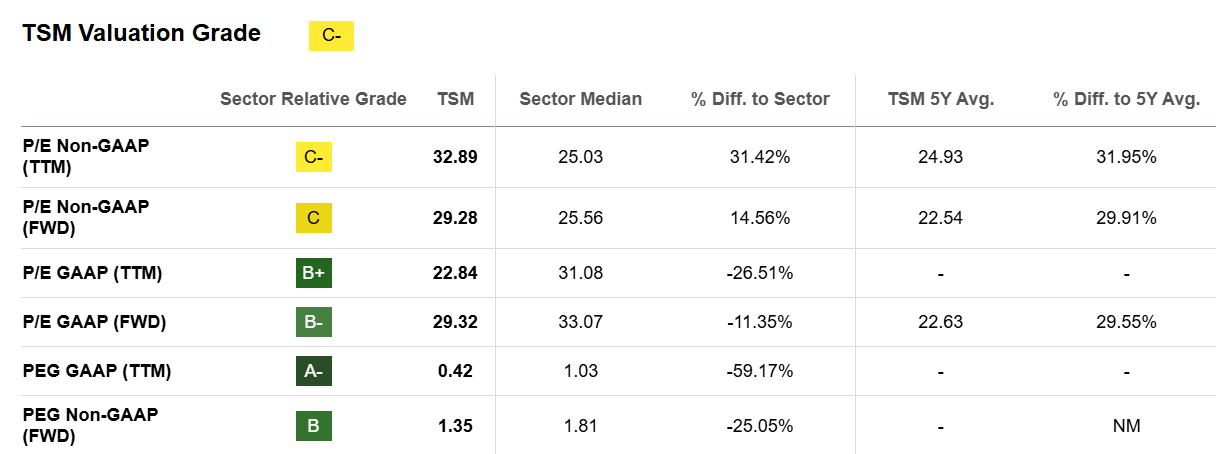This screenshot has height=454, width=1229.
Task: Click the Sector Relative Grade column header
Action: [313, 99]
